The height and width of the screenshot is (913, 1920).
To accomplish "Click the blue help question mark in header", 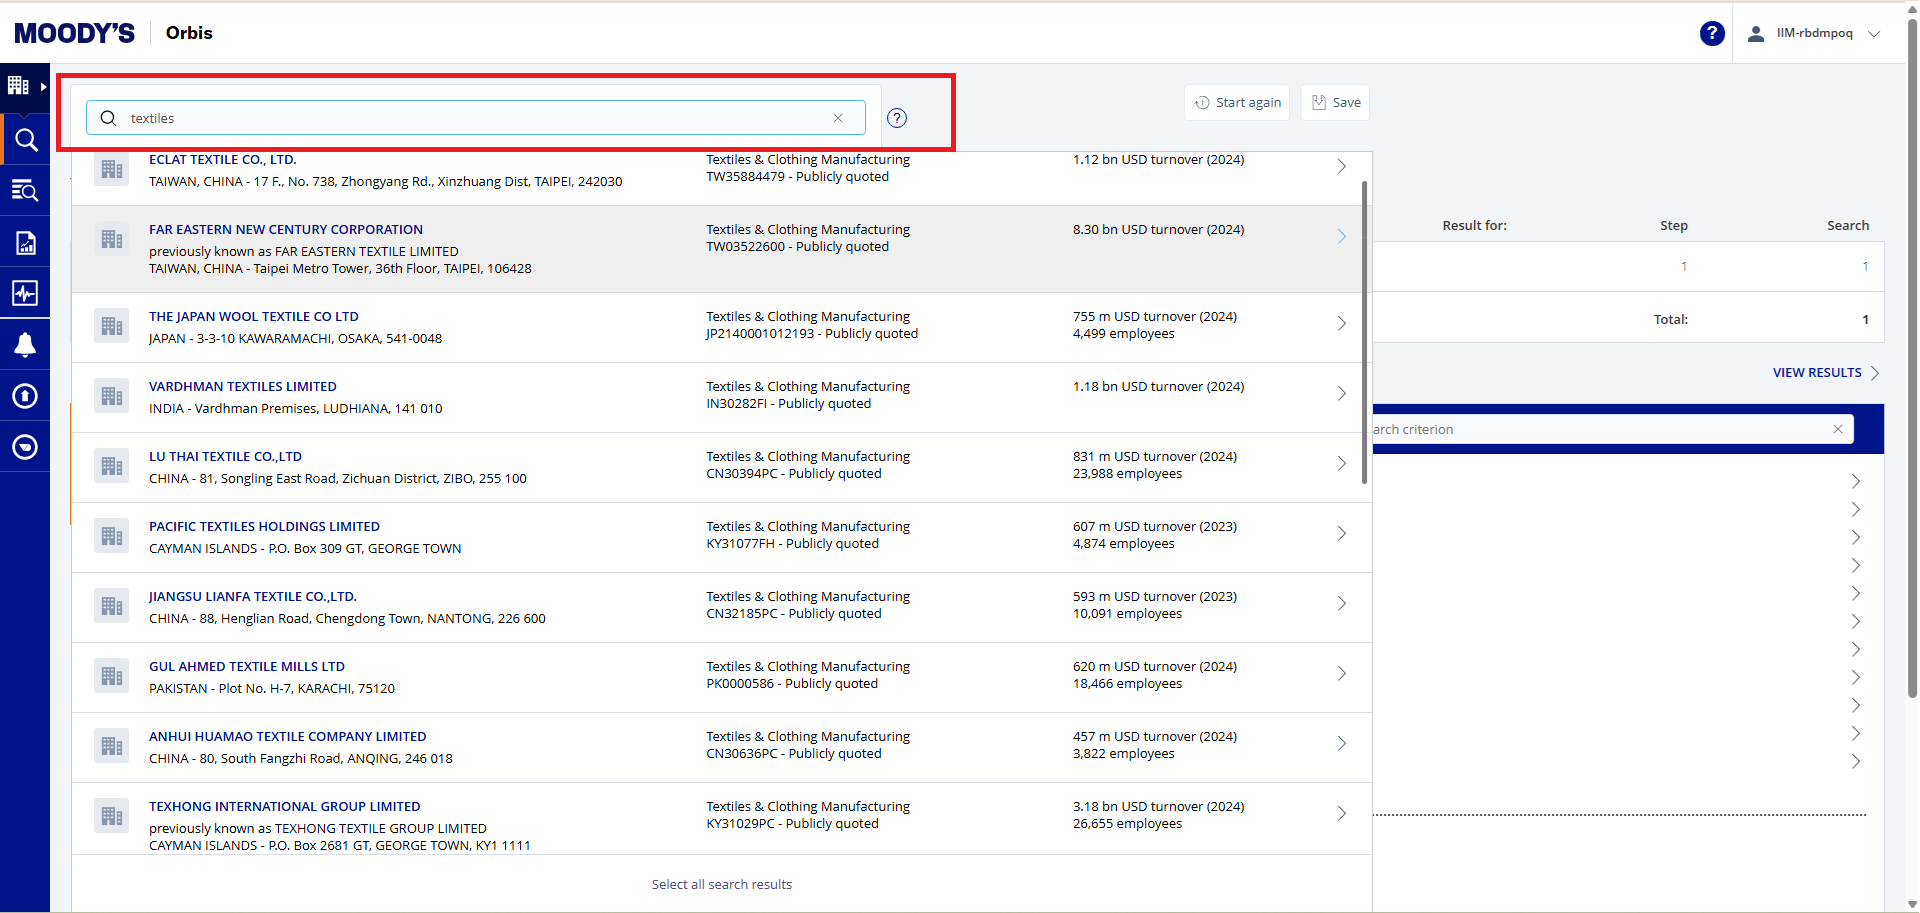I will 1711,34.
